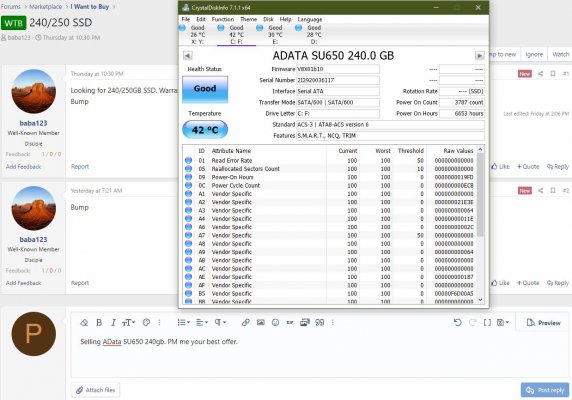Select the E: disk tab at 30 °C
The image size is (572, 400).
(x=275, y=35)
